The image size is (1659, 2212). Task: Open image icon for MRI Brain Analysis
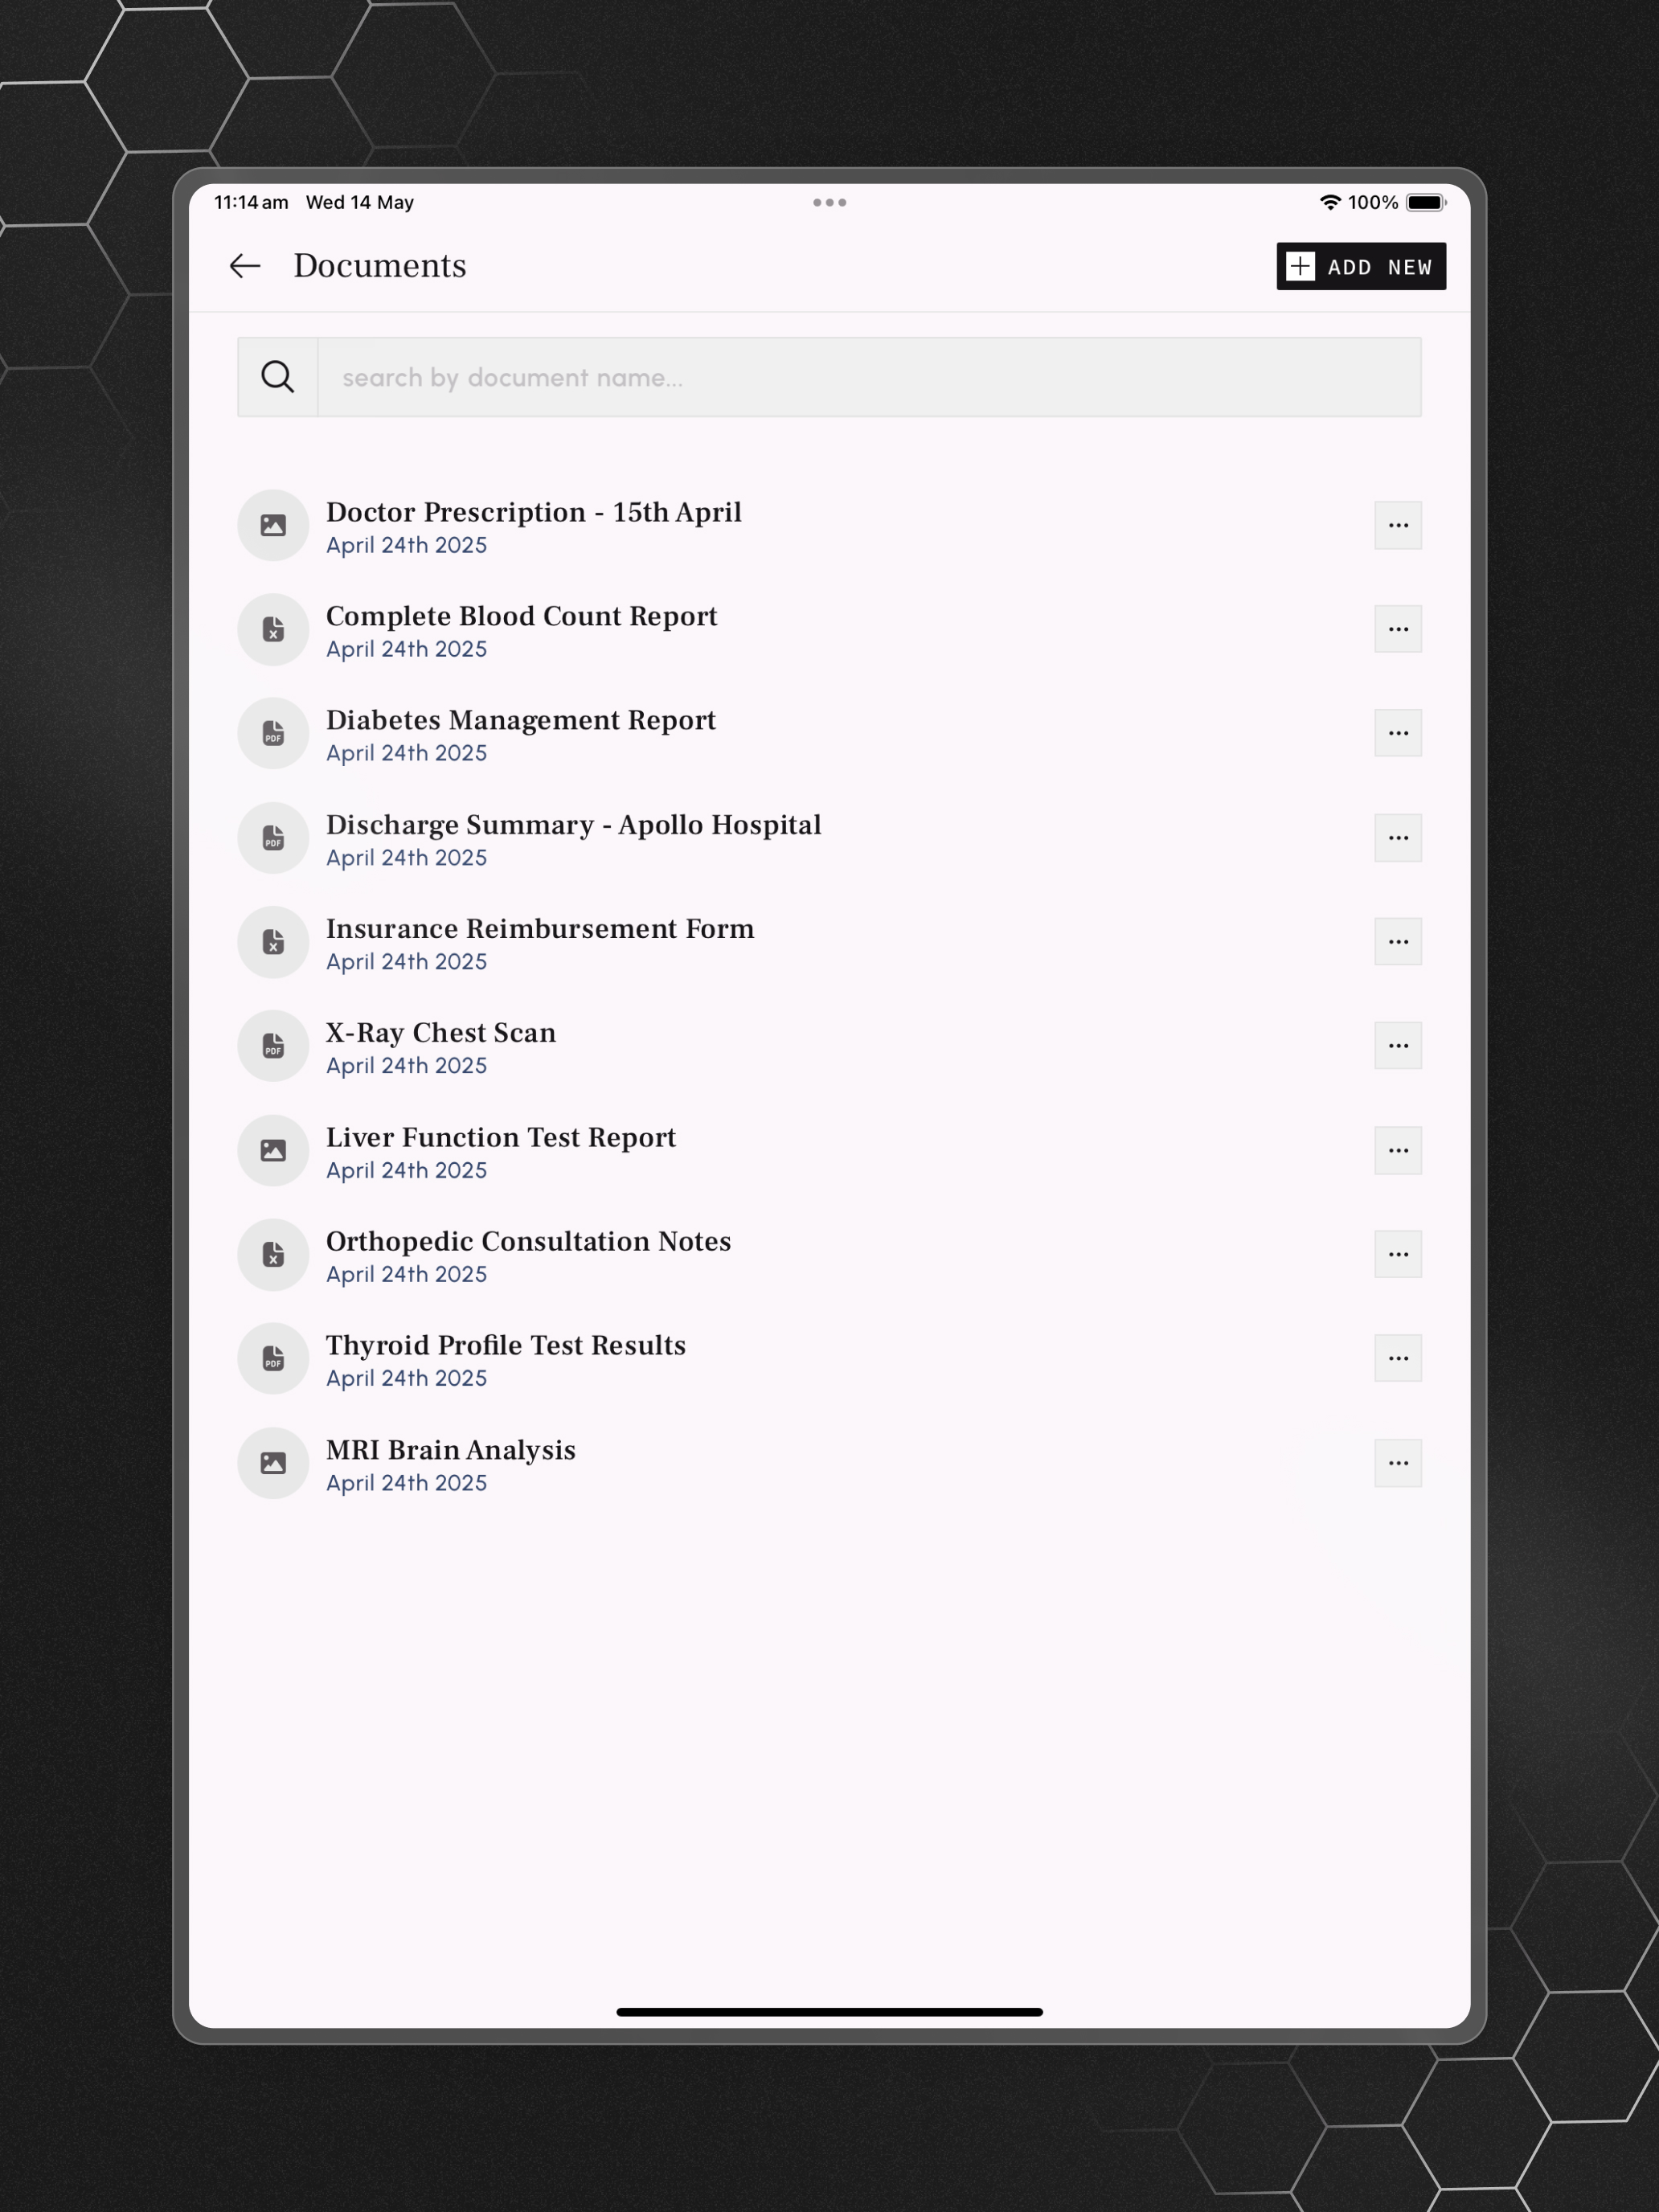[x=273, y=1463]
